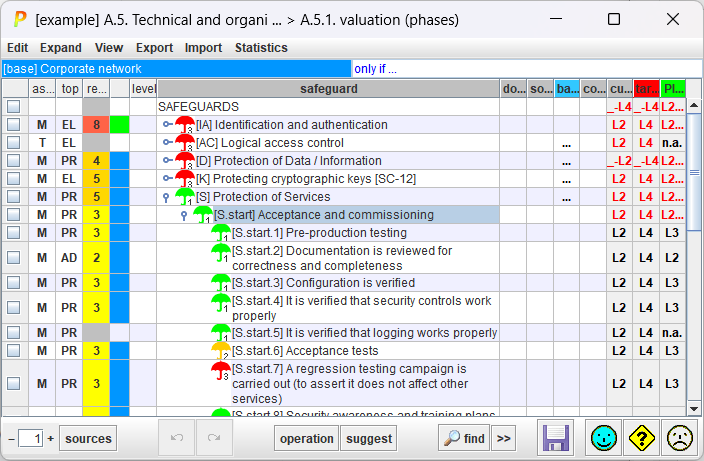Click the orange recommendation cell showing 4
Image resolution: width=704 pixels, height=461 pixels.
[96, 160]
